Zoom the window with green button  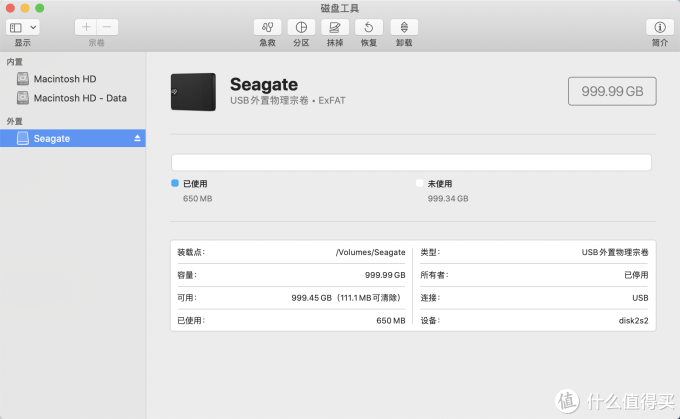(x=39, y=8)
